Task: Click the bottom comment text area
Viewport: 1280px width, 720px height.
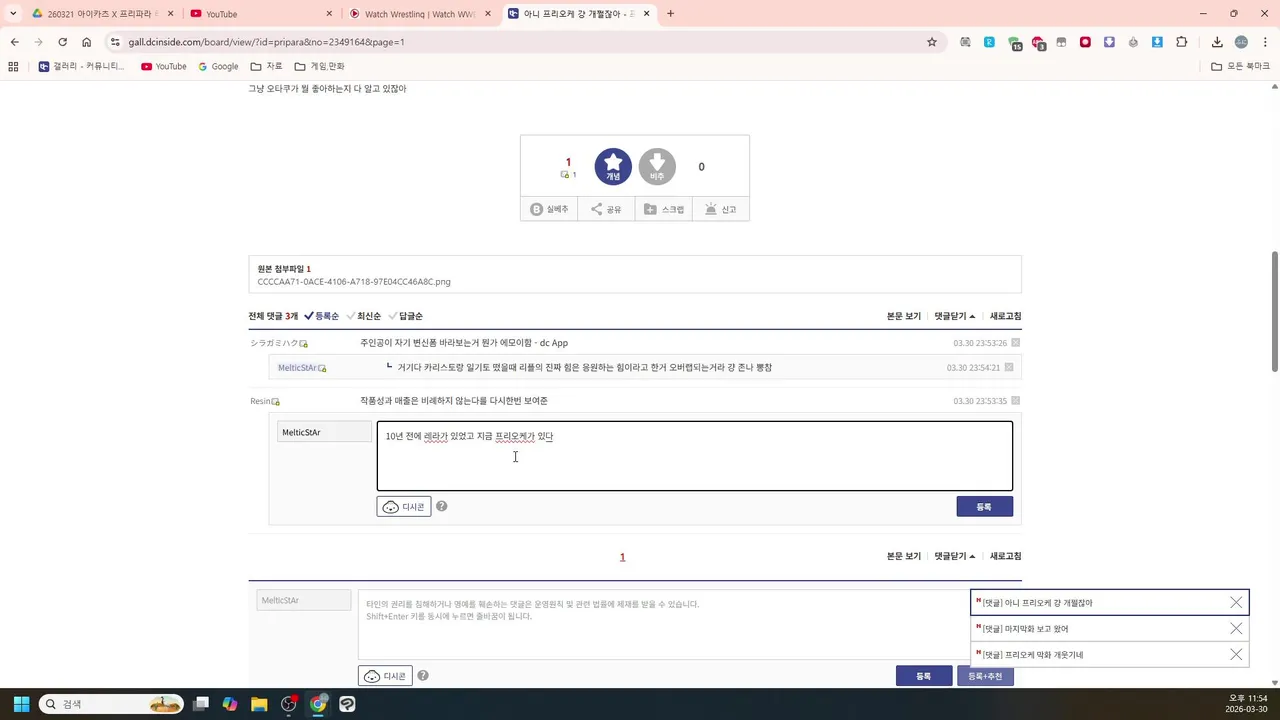Action: pos(664,625)
